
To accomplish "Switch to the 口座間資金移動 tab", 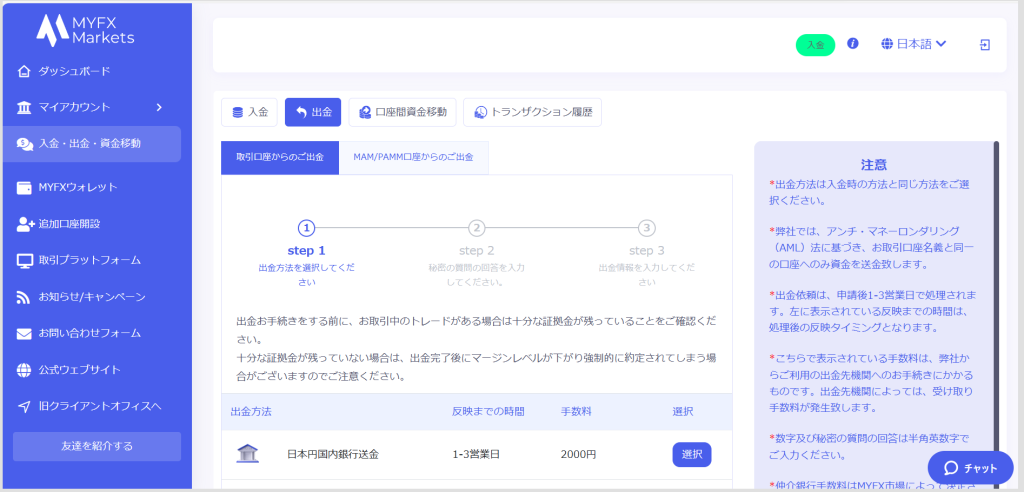I will 403,112.
